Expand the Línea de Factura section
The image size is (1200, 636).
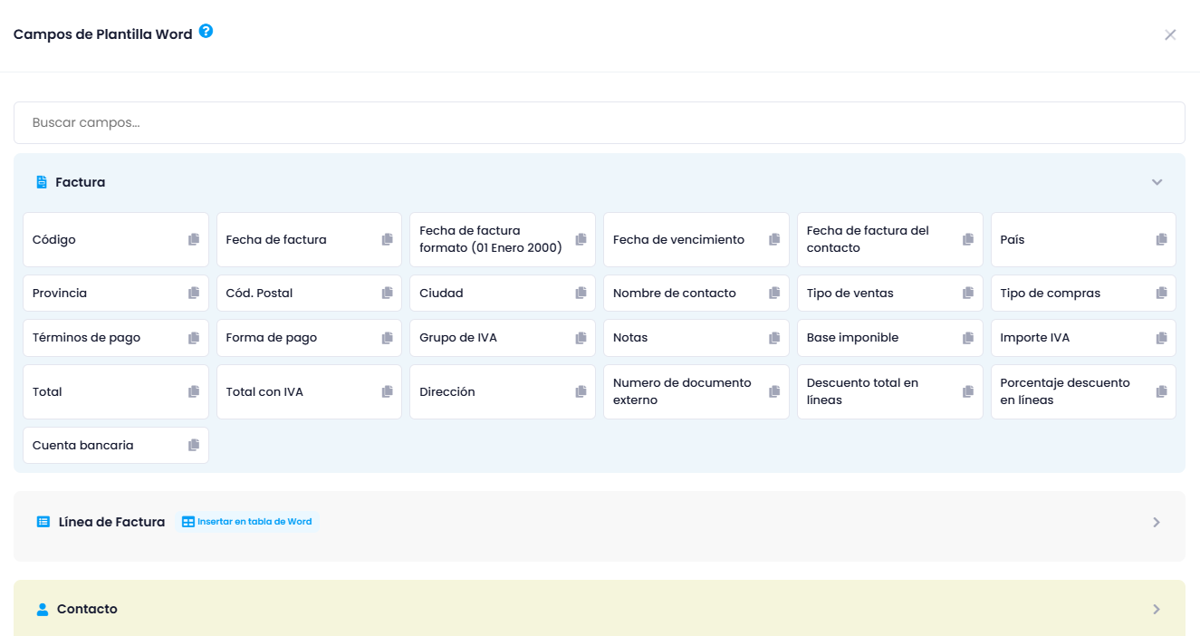click(x=1156, y=522)
